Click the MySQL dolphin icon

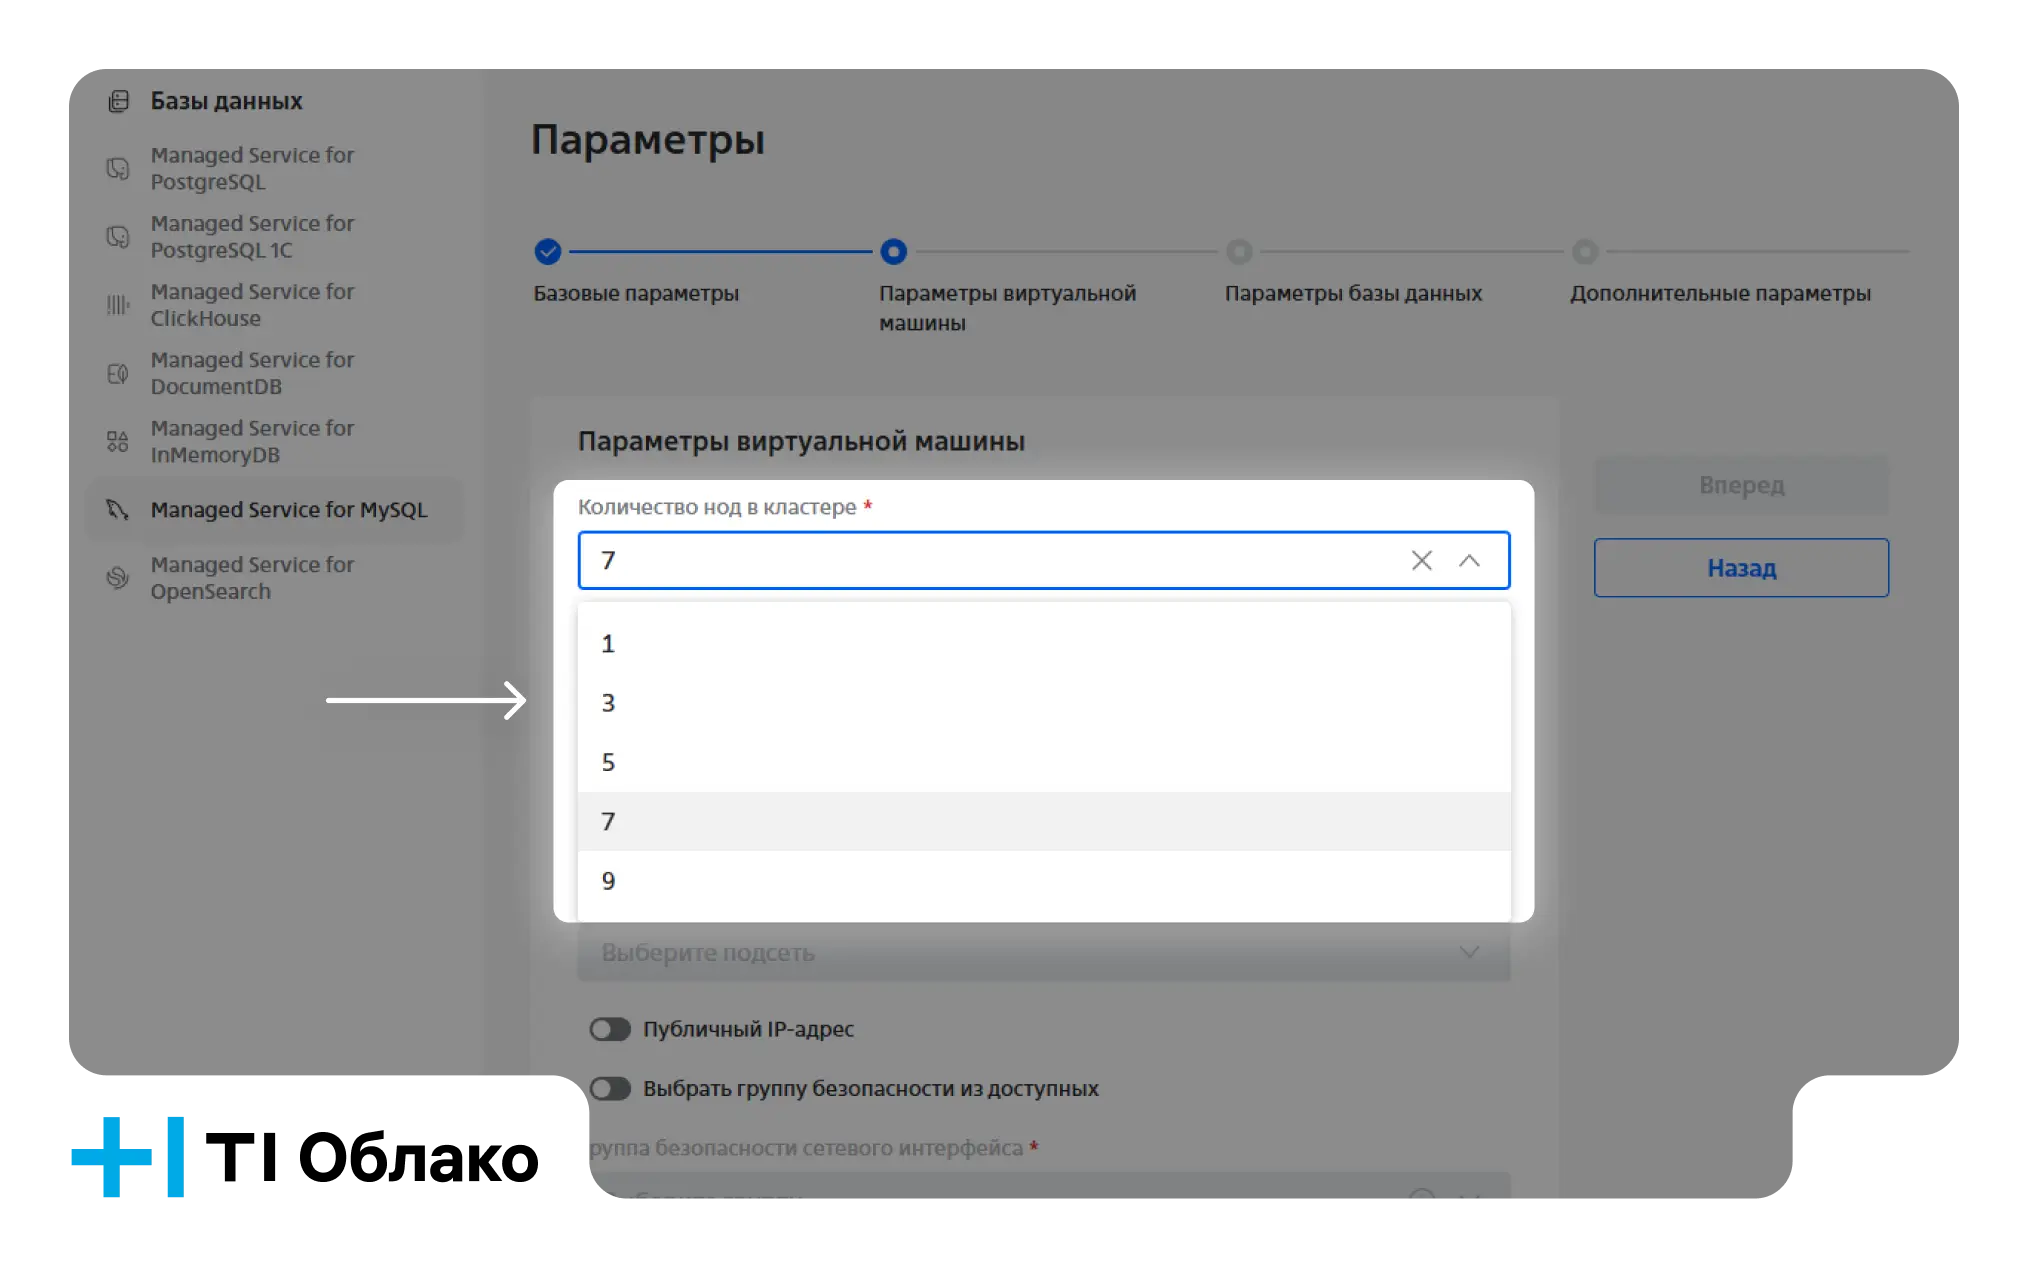118,510
